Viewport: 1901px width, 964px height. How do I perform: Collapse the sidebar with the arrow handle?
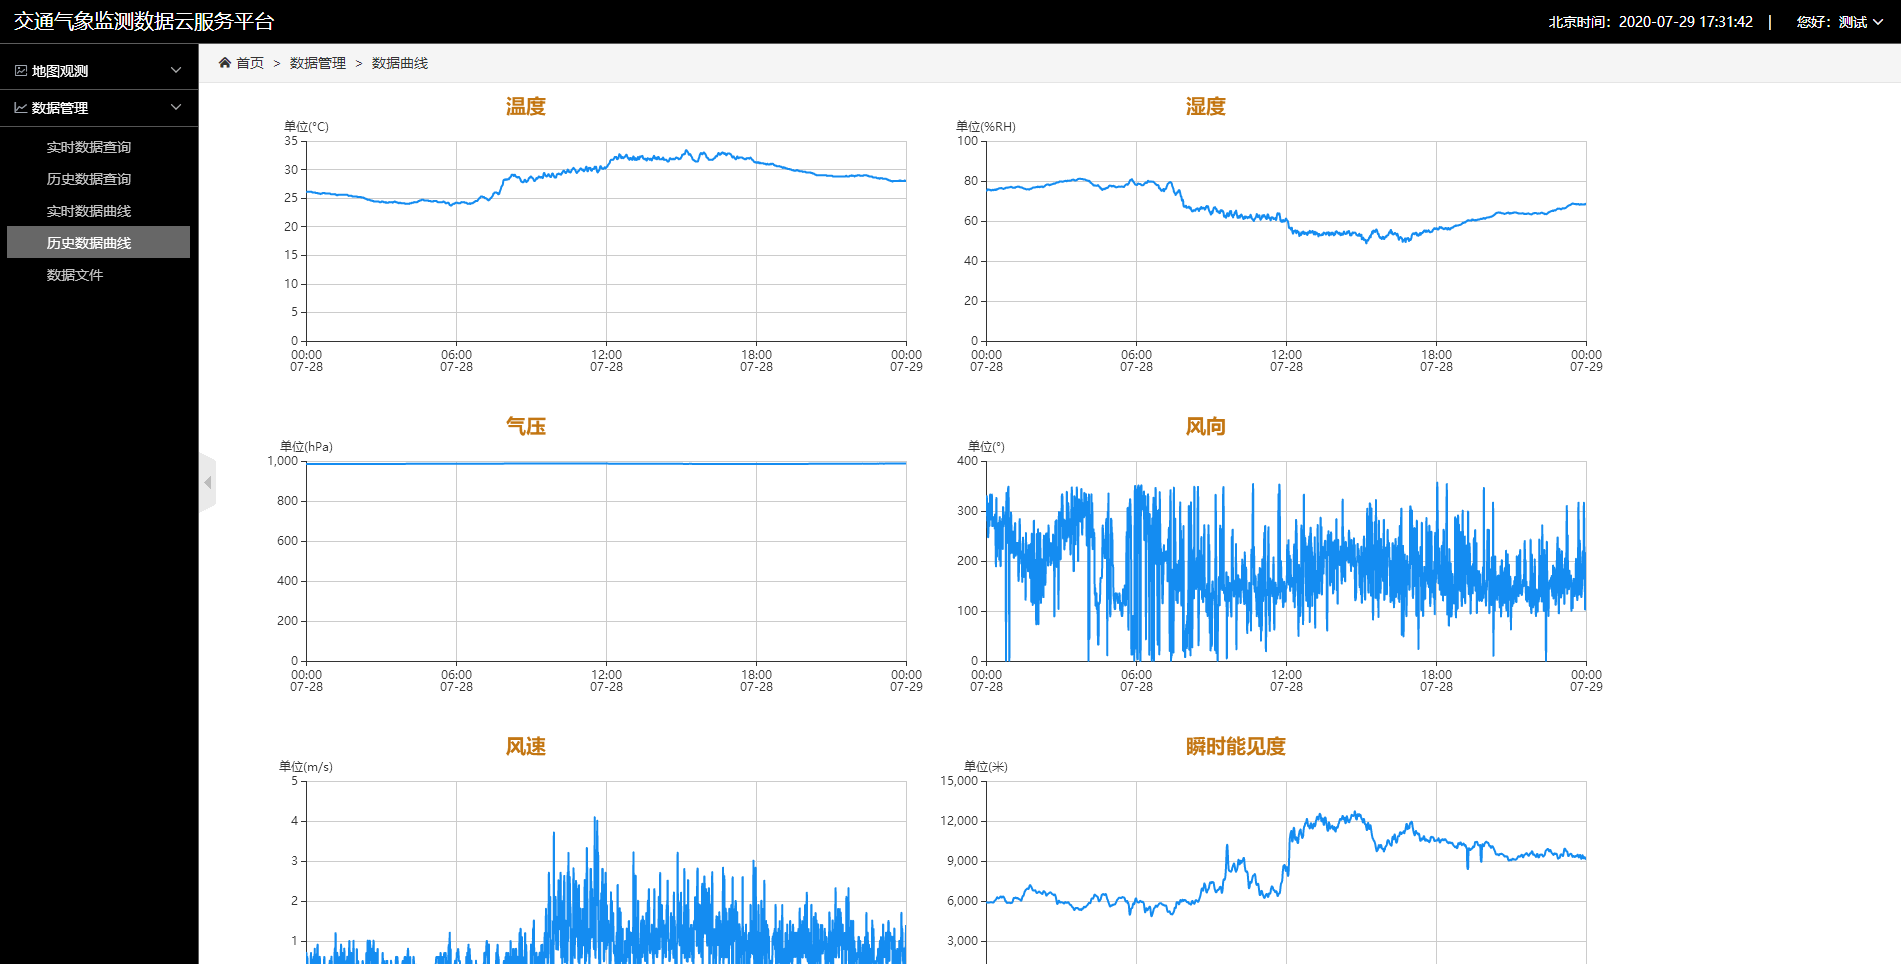(x=207, y=483)
